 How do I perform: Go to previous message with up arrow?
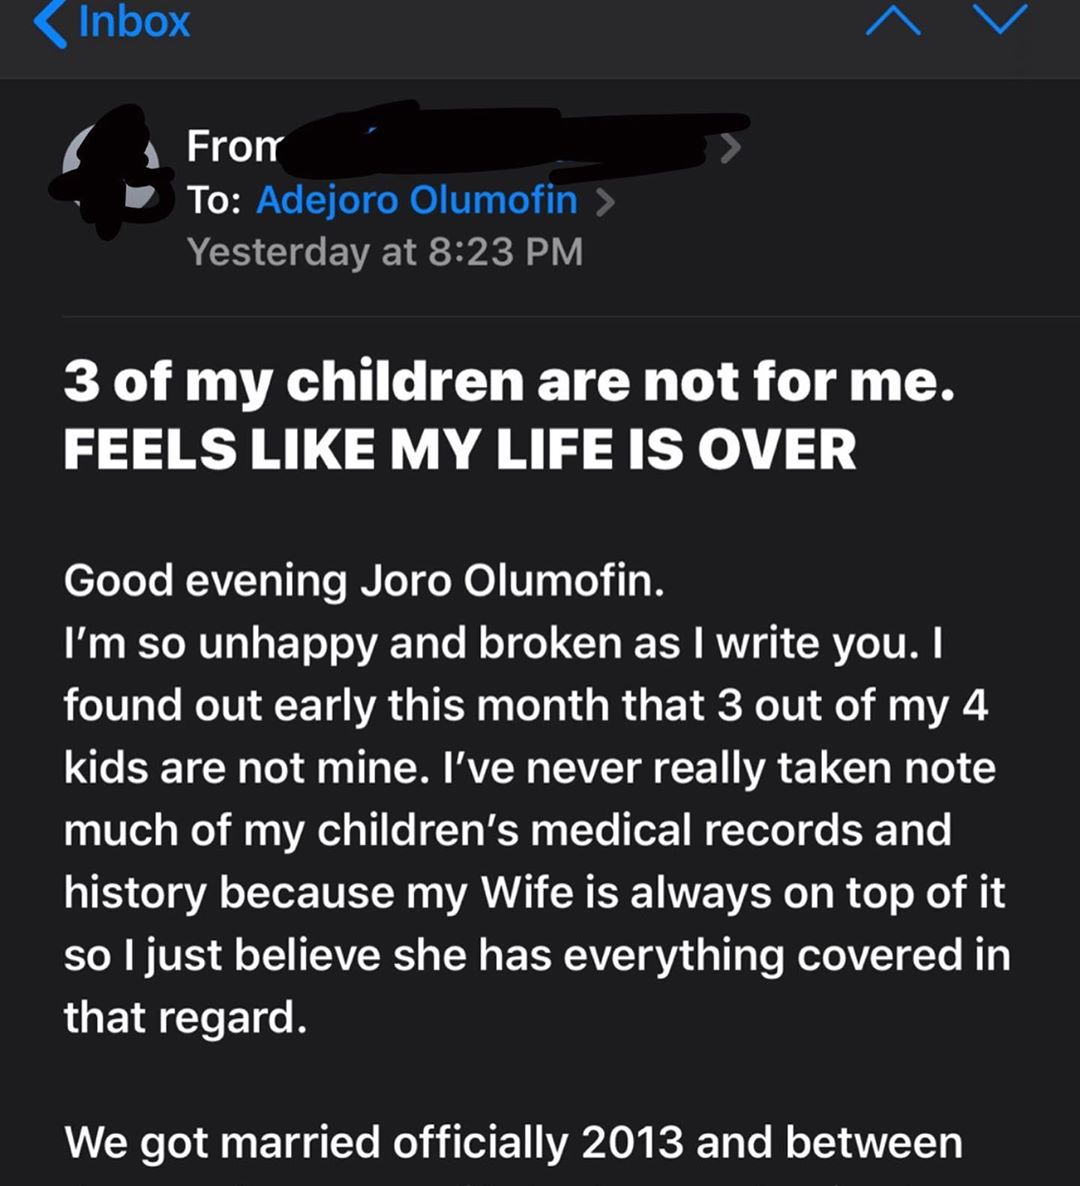[892, 21]
